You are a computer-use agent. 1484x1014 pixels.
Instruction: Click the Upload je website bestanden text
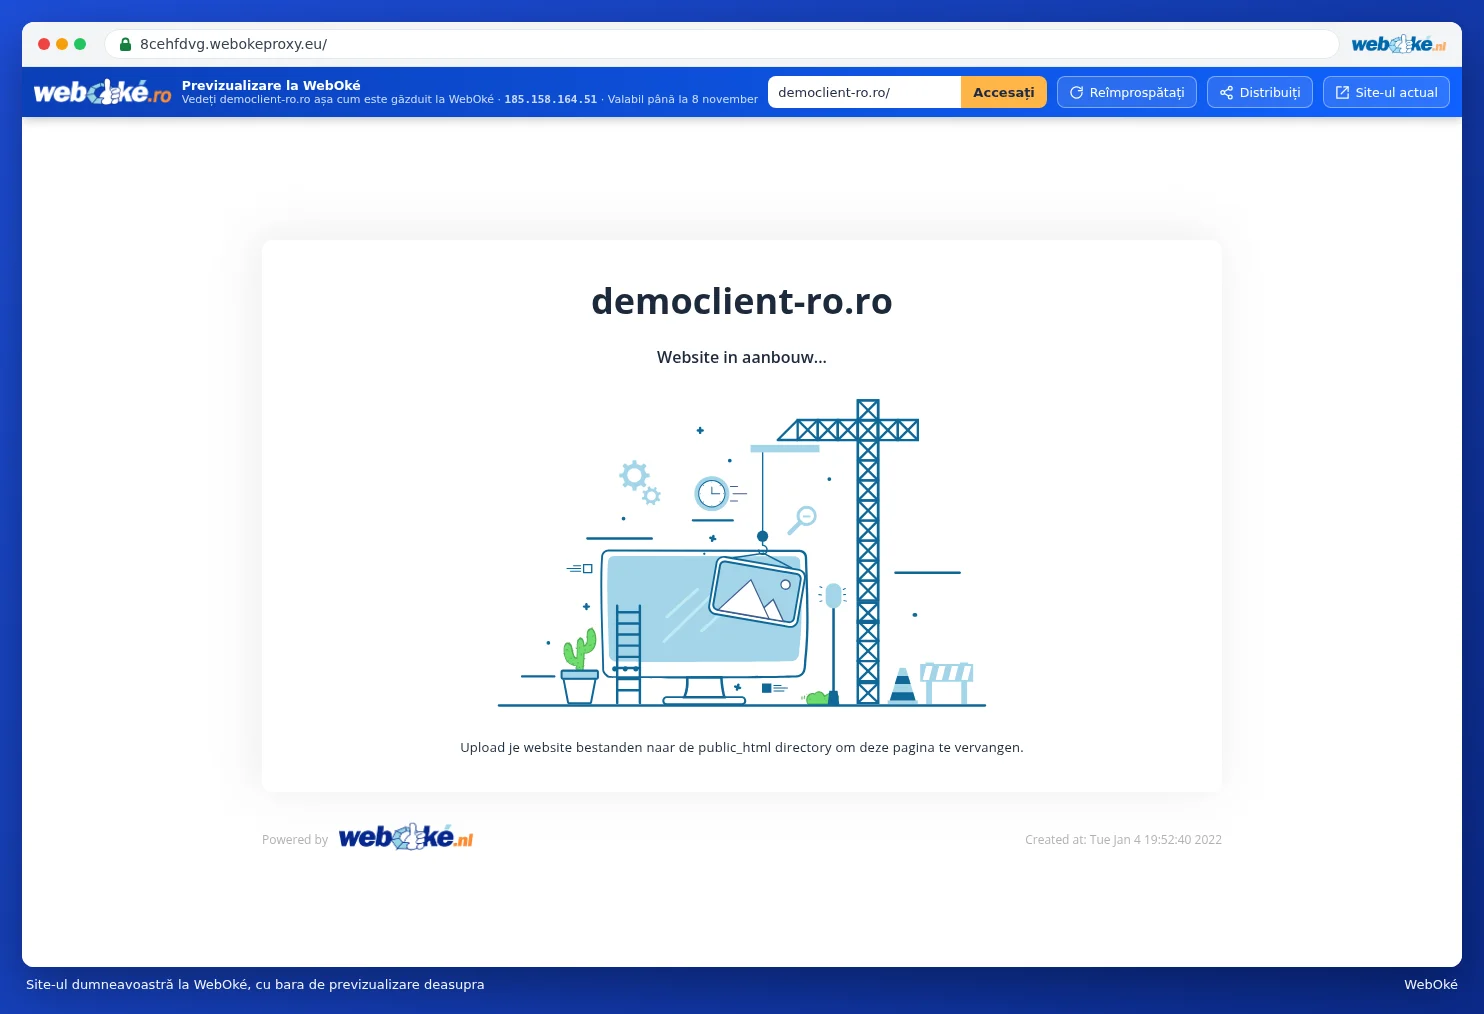[x=742, y=747]
